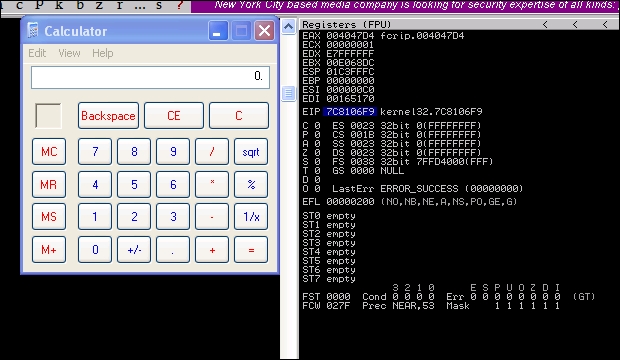Click the percent '%' key
This screenshot has width=620, height=360.
(251, 184)
